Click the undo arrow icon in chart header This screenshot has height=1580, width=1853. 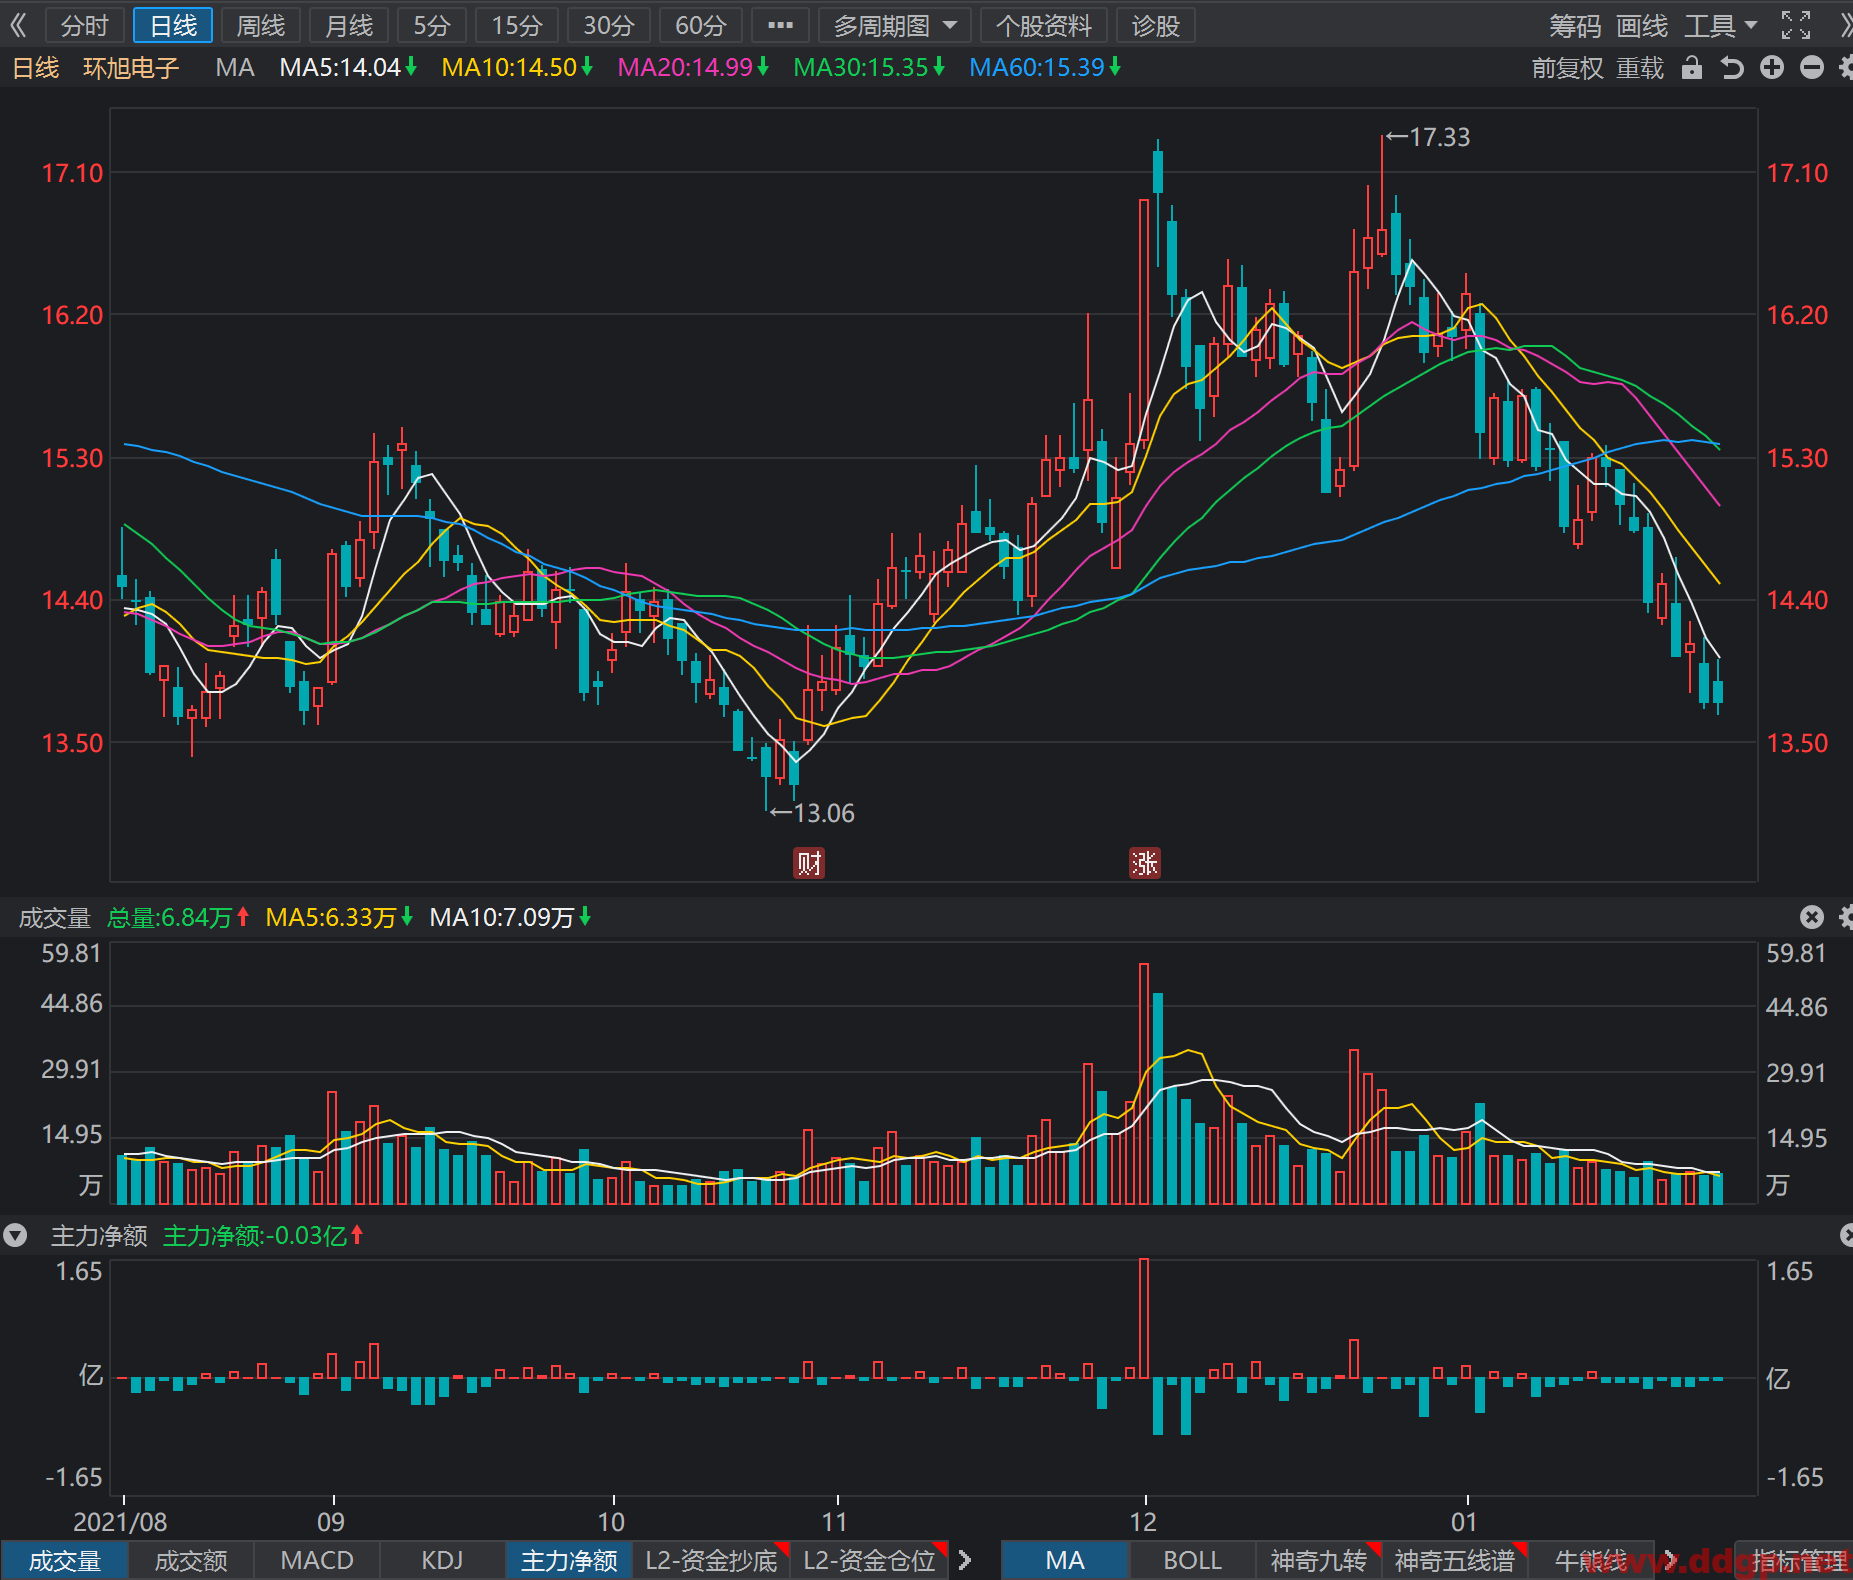[1732, 67]
